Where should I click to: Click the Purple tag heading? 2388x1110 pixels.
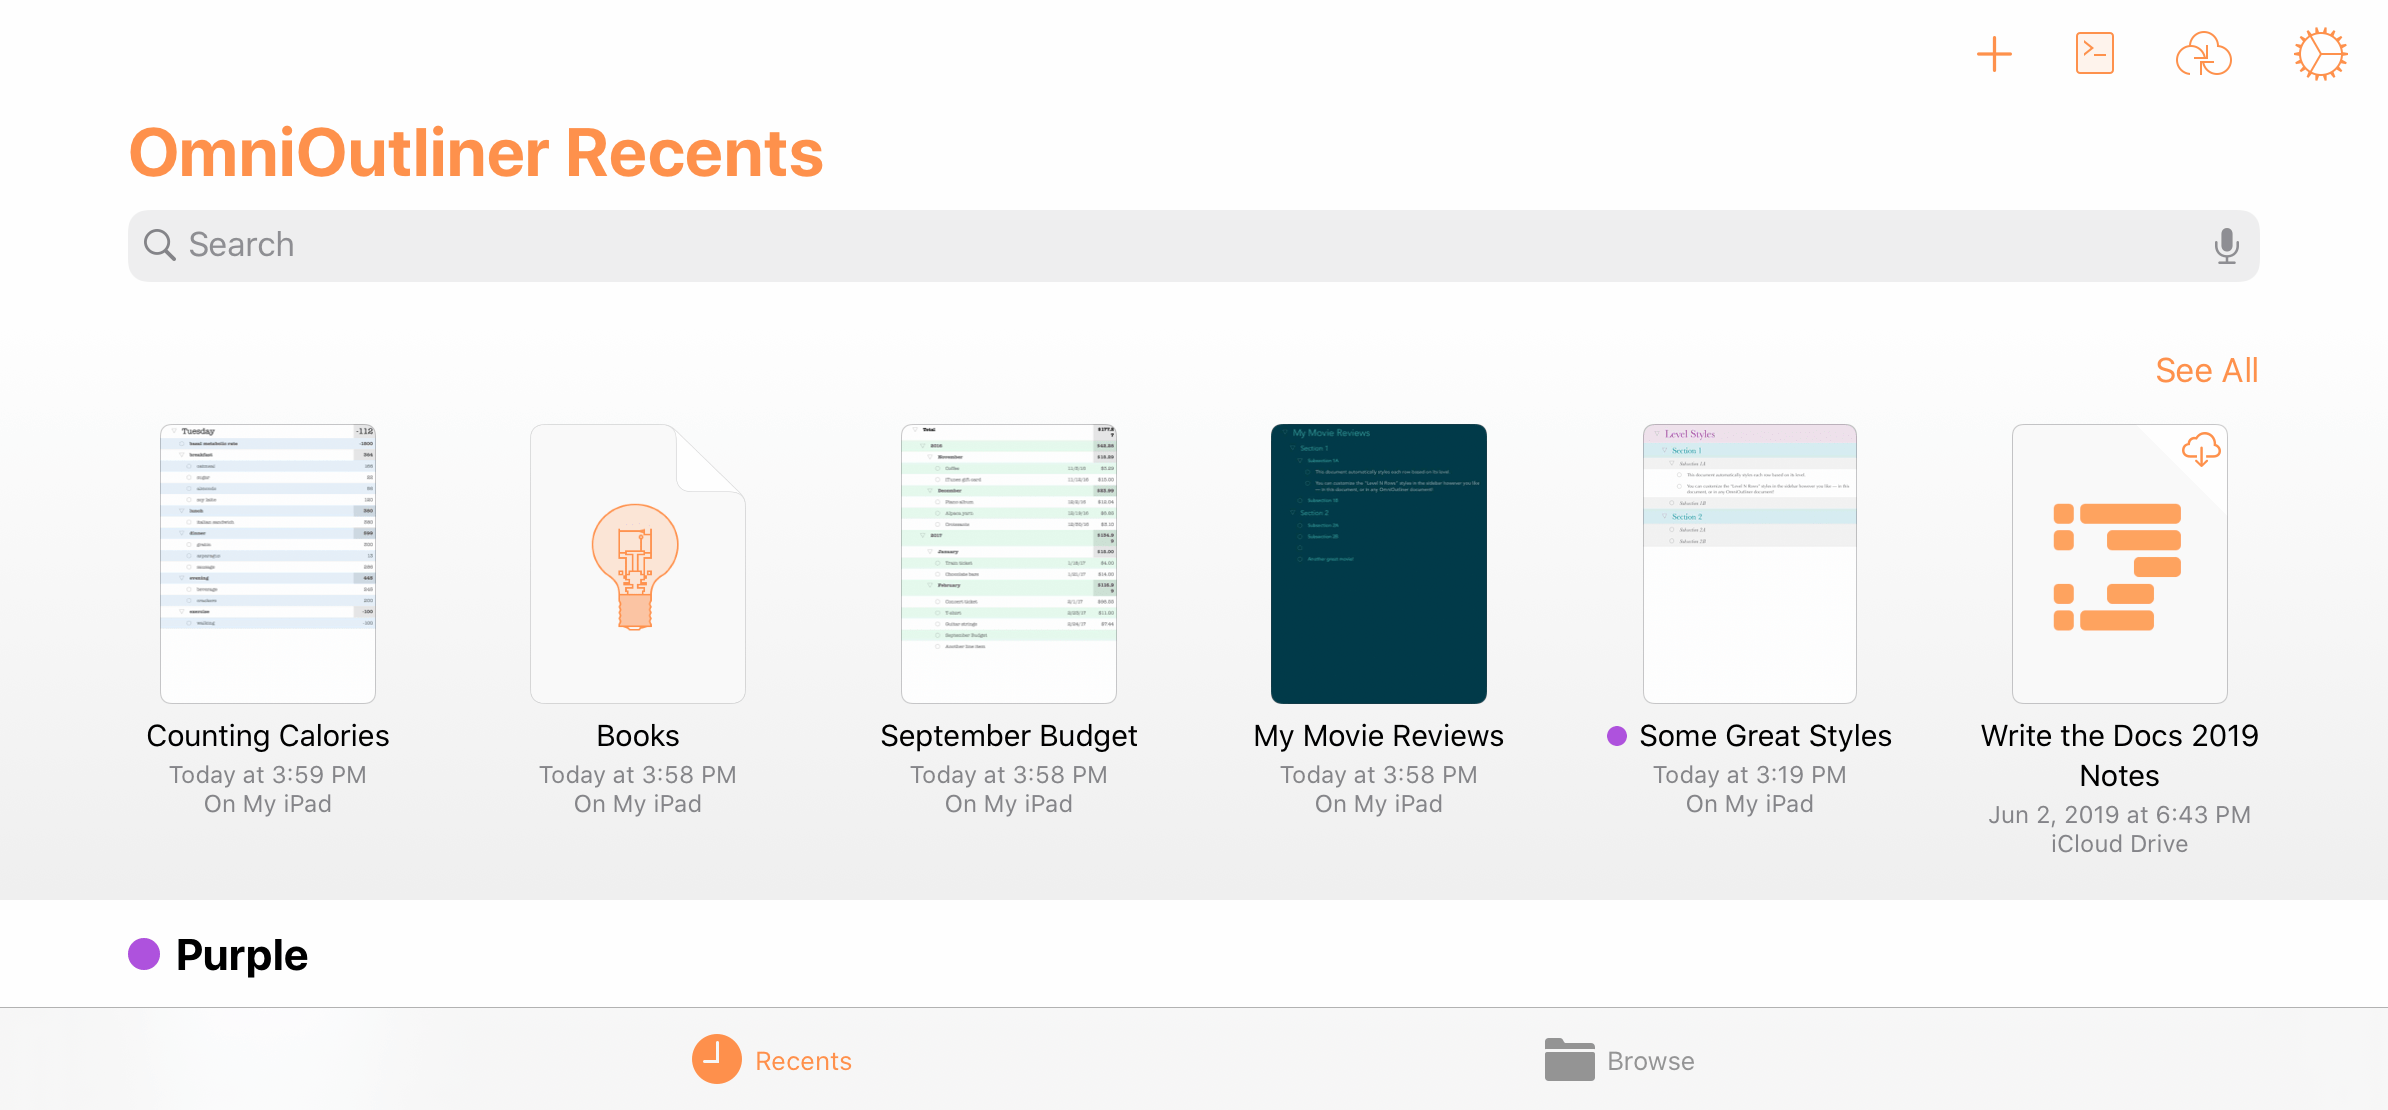[242, 955]
